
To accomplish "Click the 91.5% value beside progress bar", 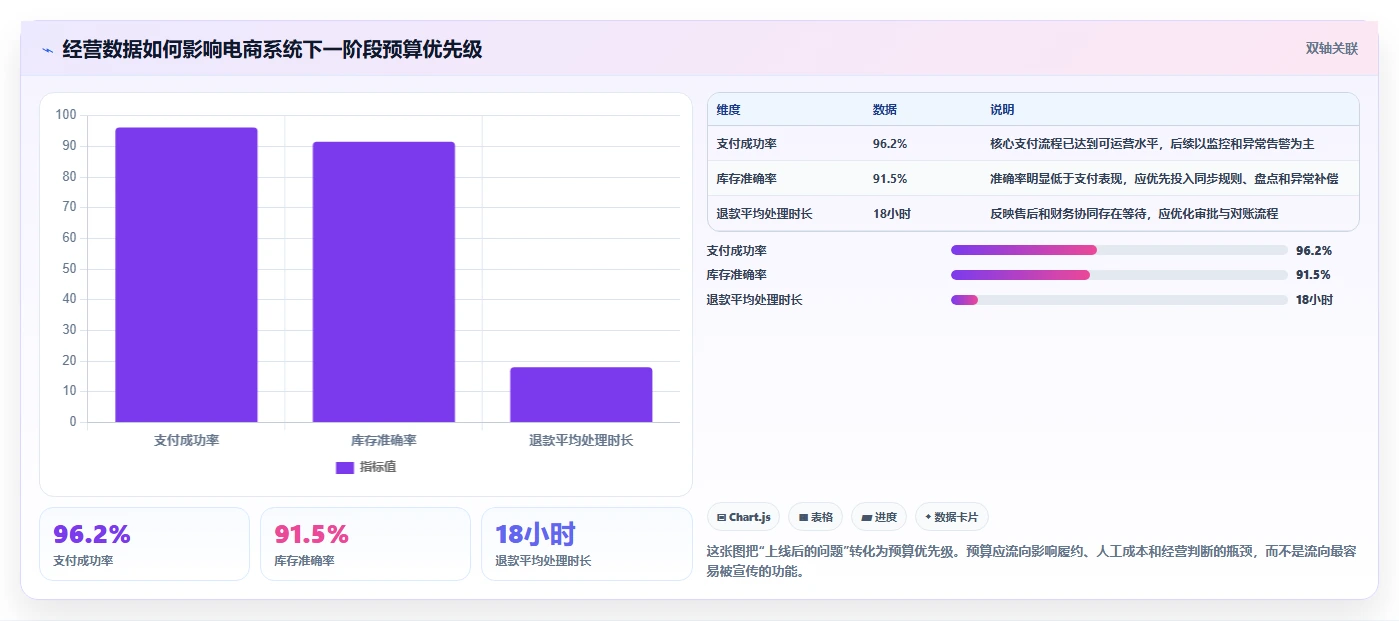I will pos(1313,274).
